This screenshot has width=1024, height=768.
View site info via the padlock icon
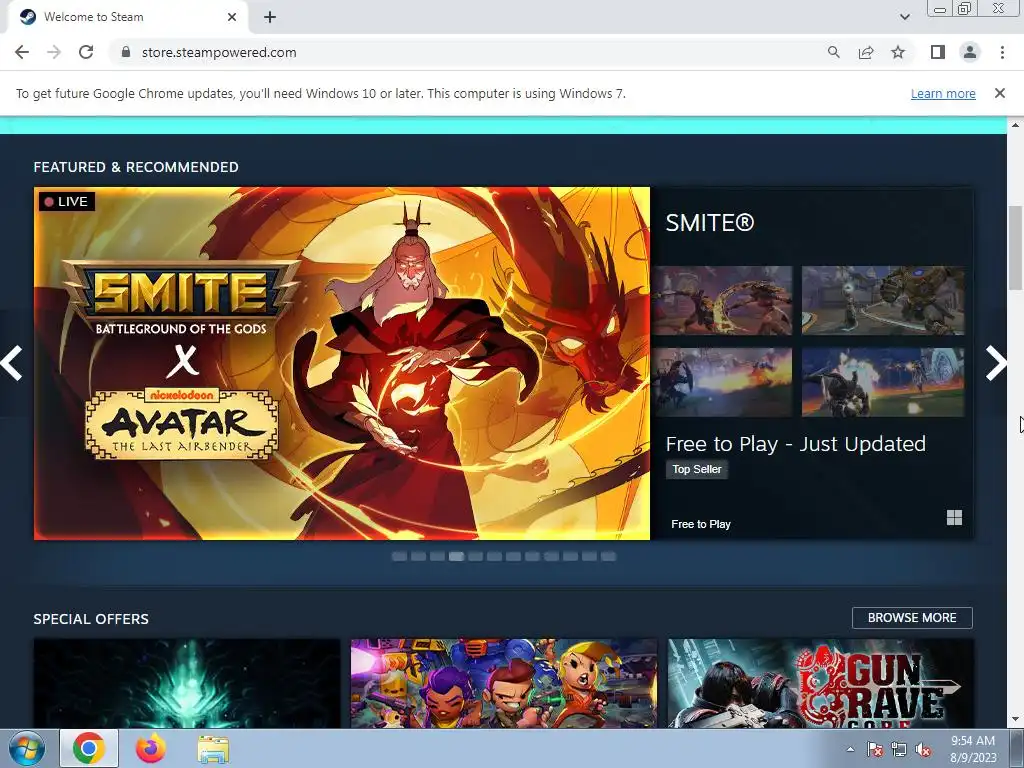(x=126, y=52)
